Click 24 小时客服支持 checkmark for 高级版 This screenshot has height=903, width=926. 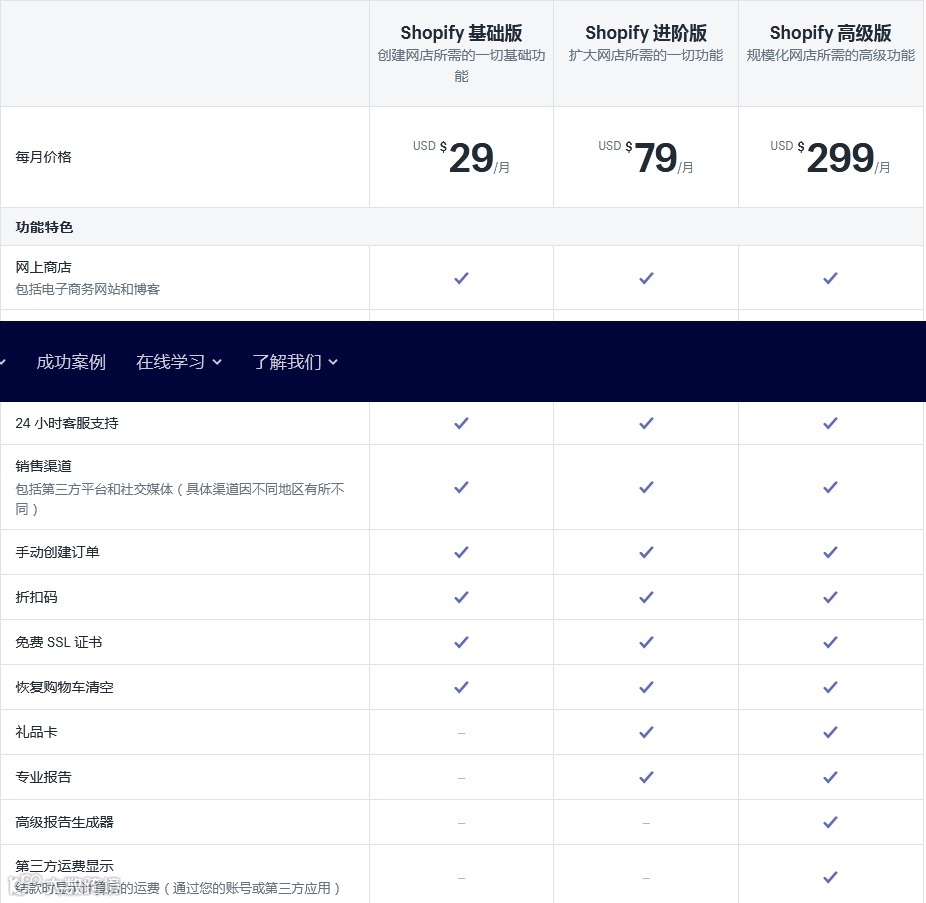(x=830, y=423)
